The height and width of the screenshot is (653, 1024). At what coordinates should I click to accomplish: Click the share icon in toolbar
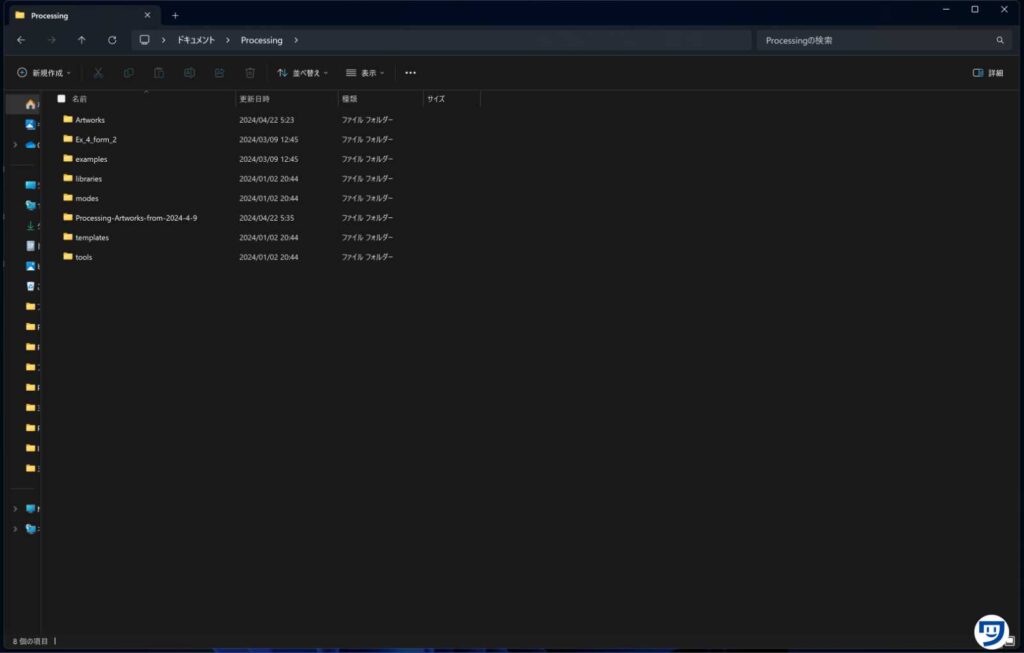tap(219, 72)
